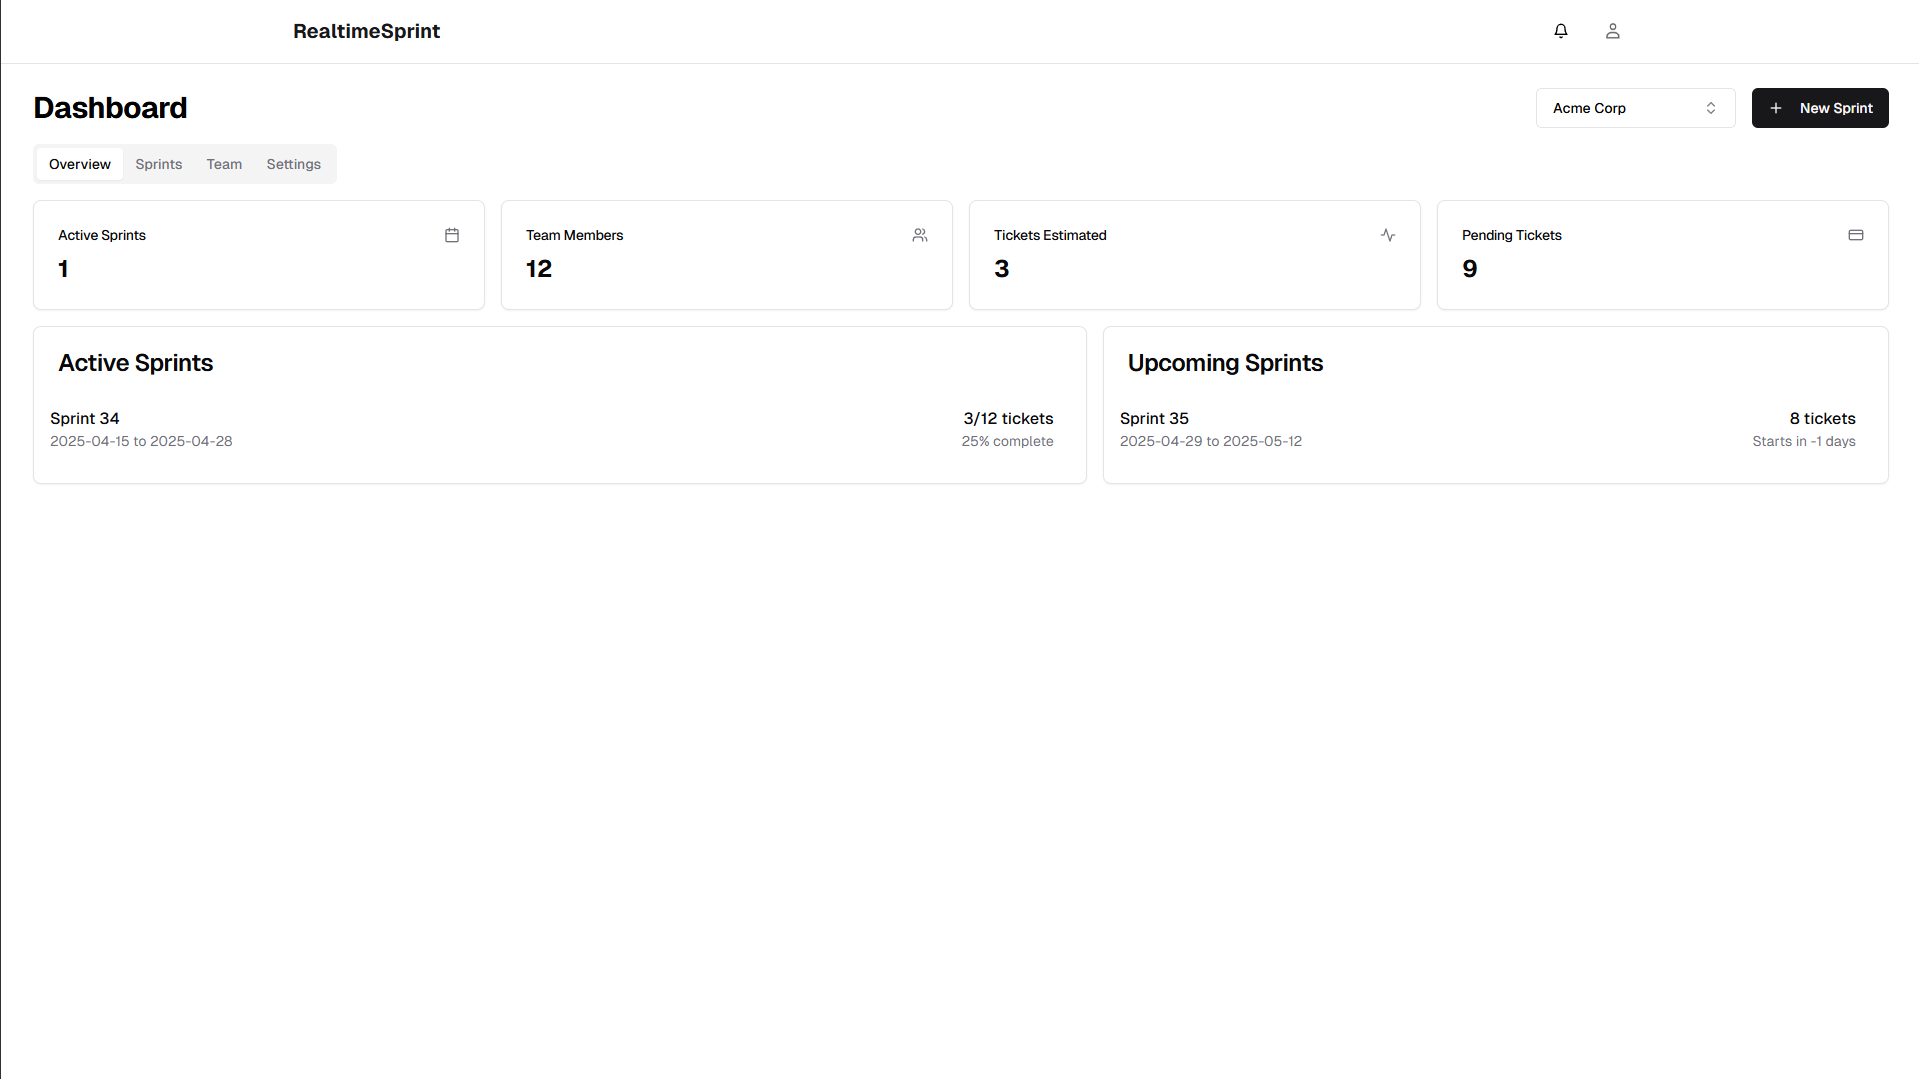Viewport: 1919px width, 1079px height.
Task: Click the Active Sprints value 1
Action: [63, 269]
